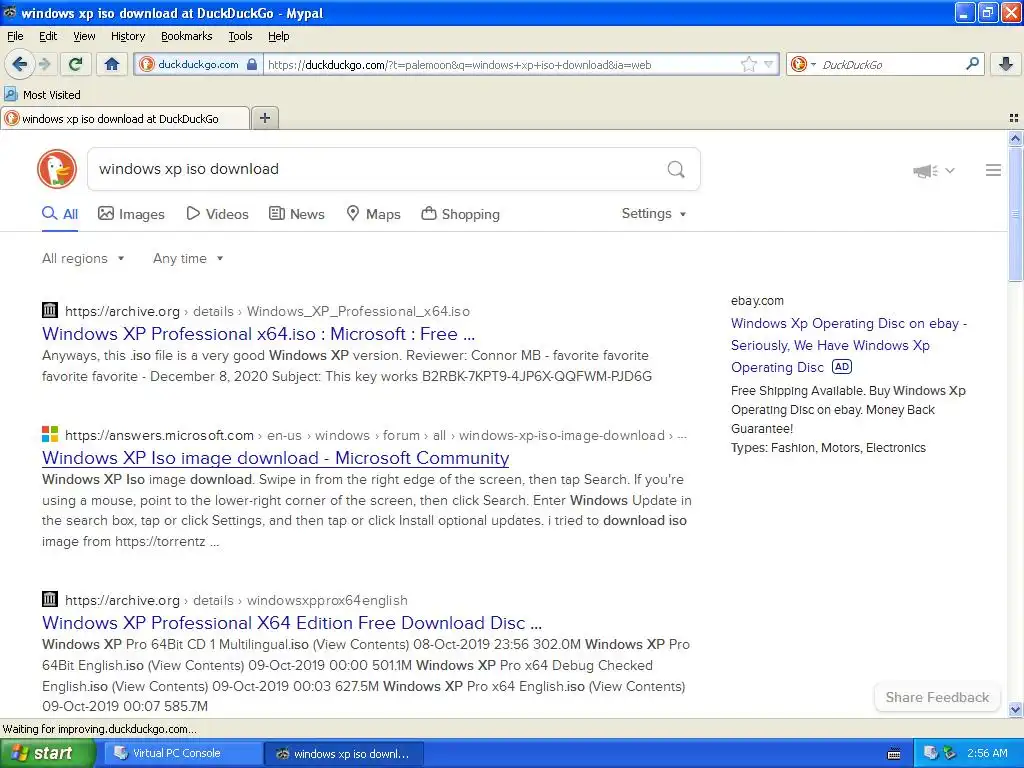Click the 2:56 AM taskbar clock
This screenshot has width=1024, height=768.
987,753
